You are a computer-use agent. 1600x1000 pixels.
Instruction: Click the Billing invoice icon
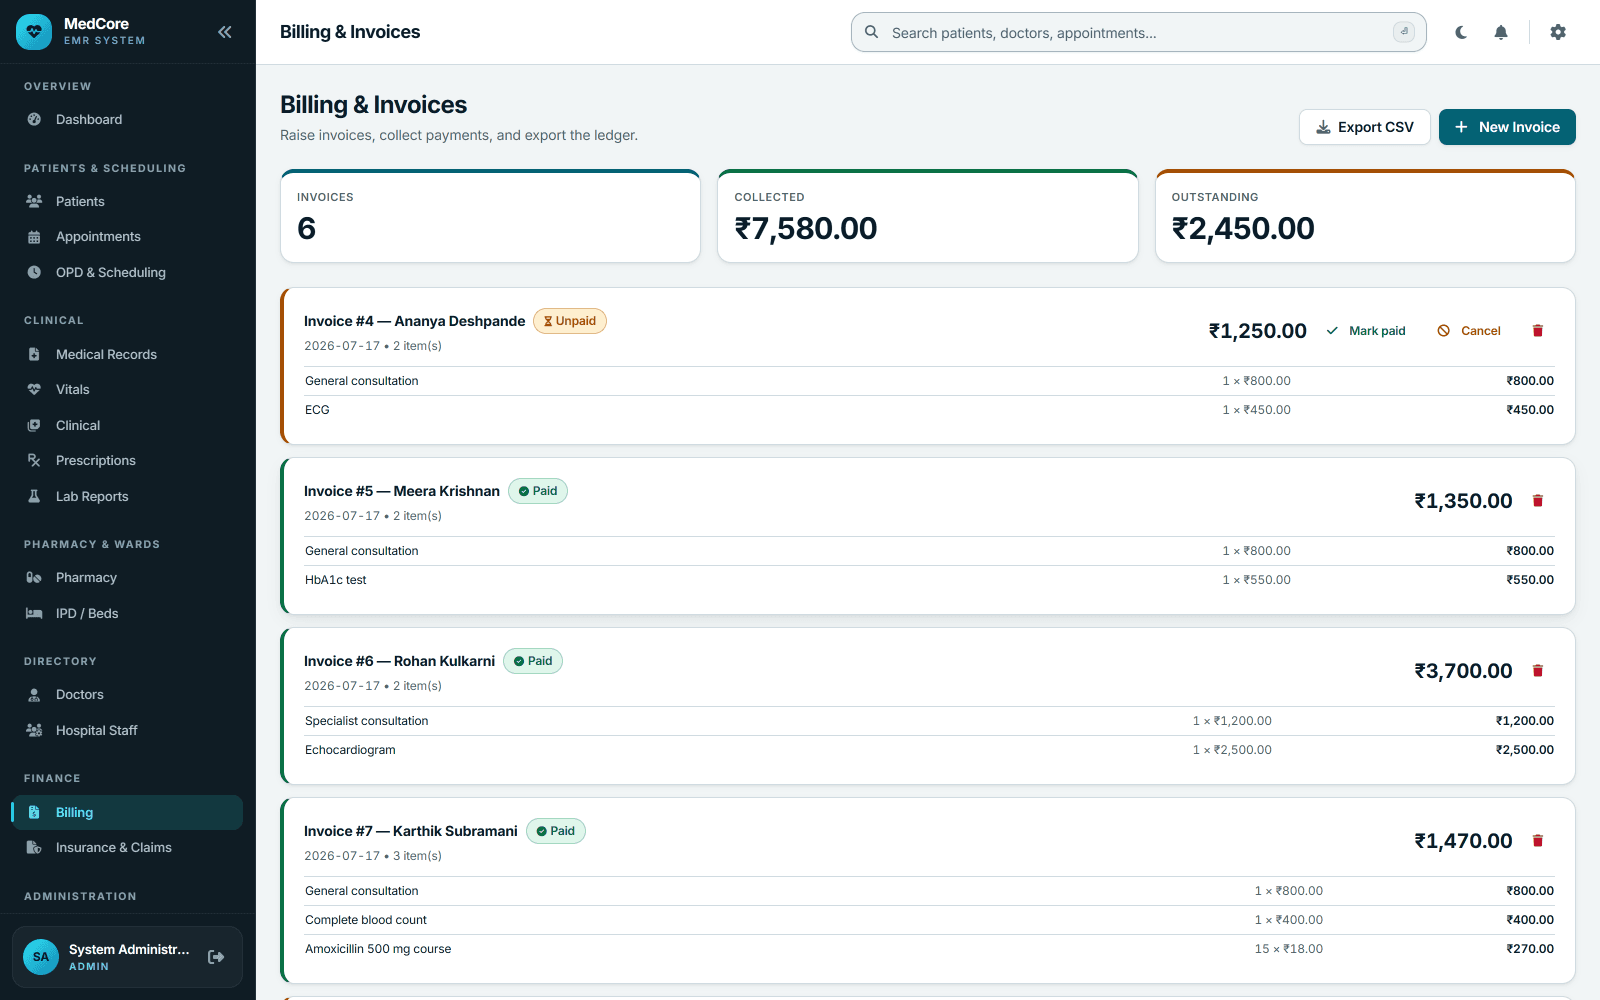[x=34, y=812]
